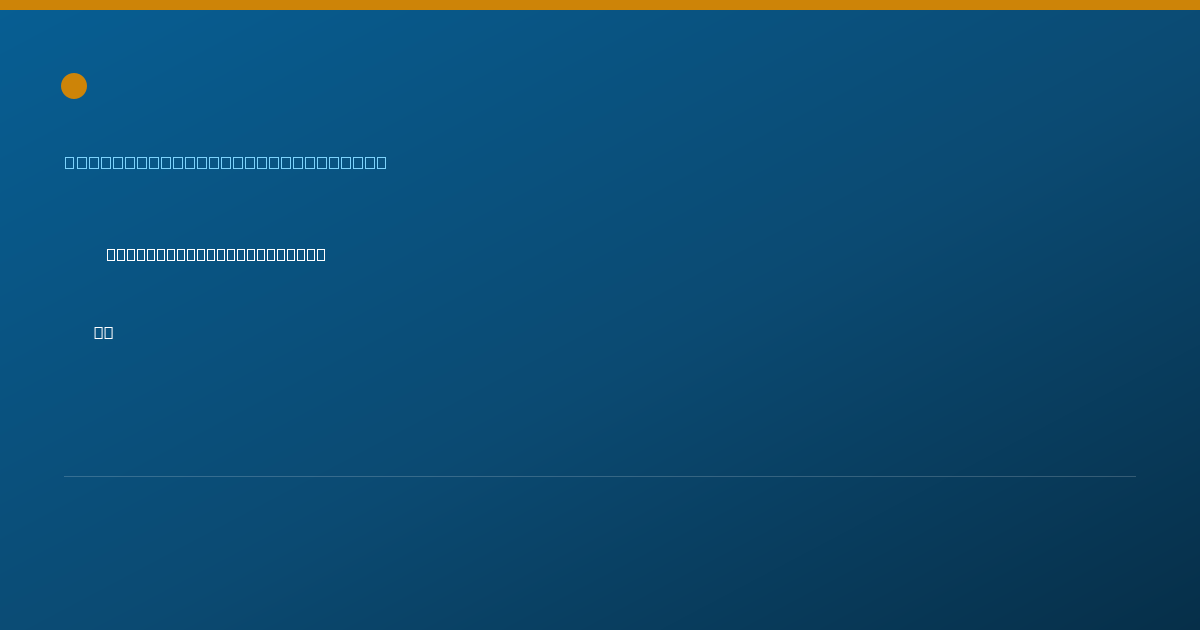Click the thin horizontal divider line
This screenshot has width=1200, height=630.
pyautogui.click(x=600, y=476)
